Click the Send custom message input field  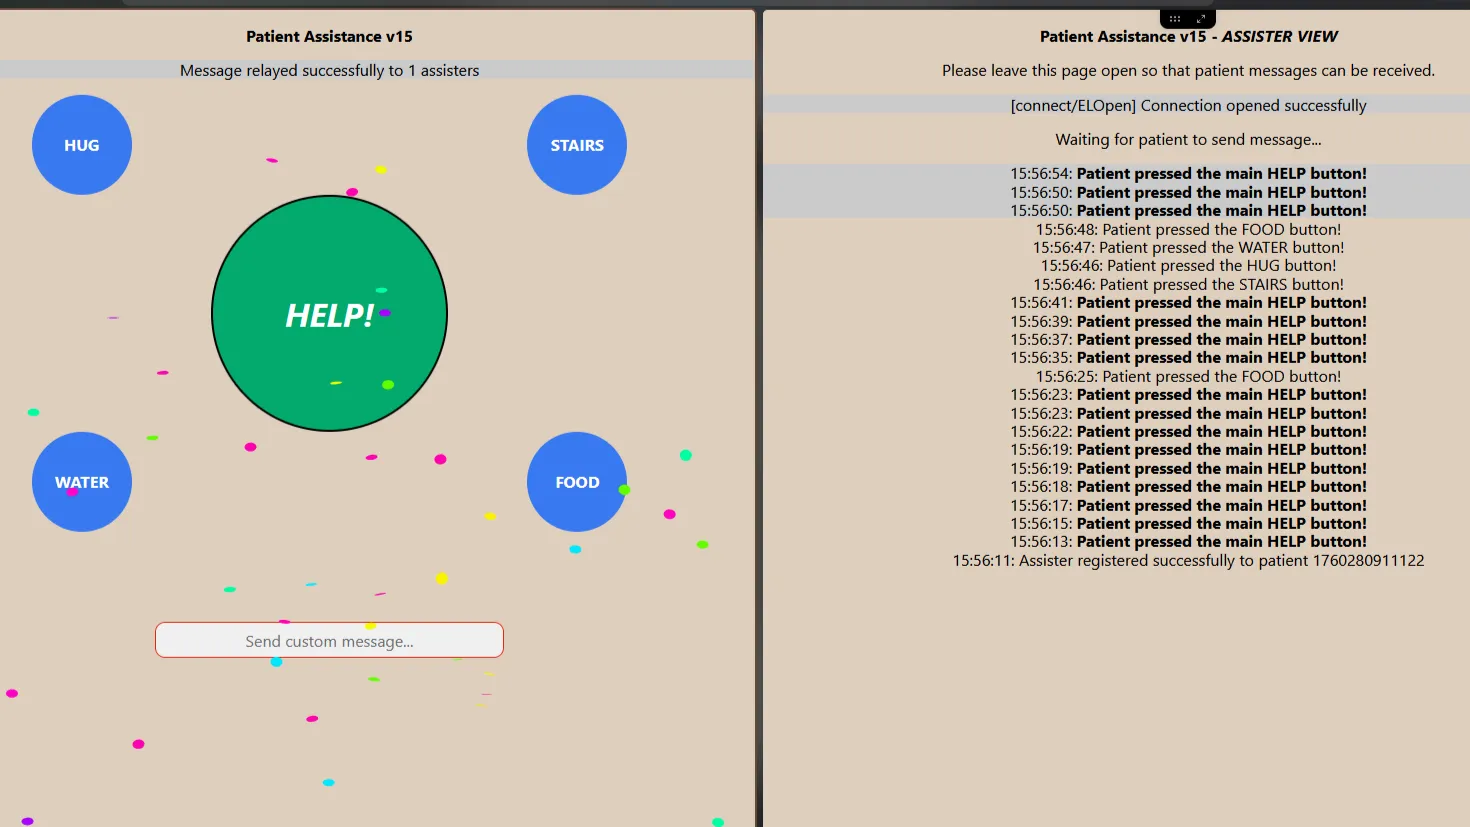point(329,641)
